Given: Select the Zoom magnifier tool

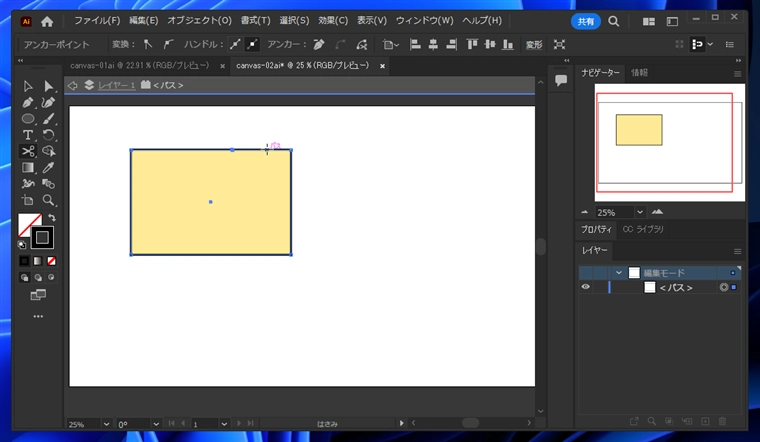Looking at the screenshot, I should pos(48,200).
